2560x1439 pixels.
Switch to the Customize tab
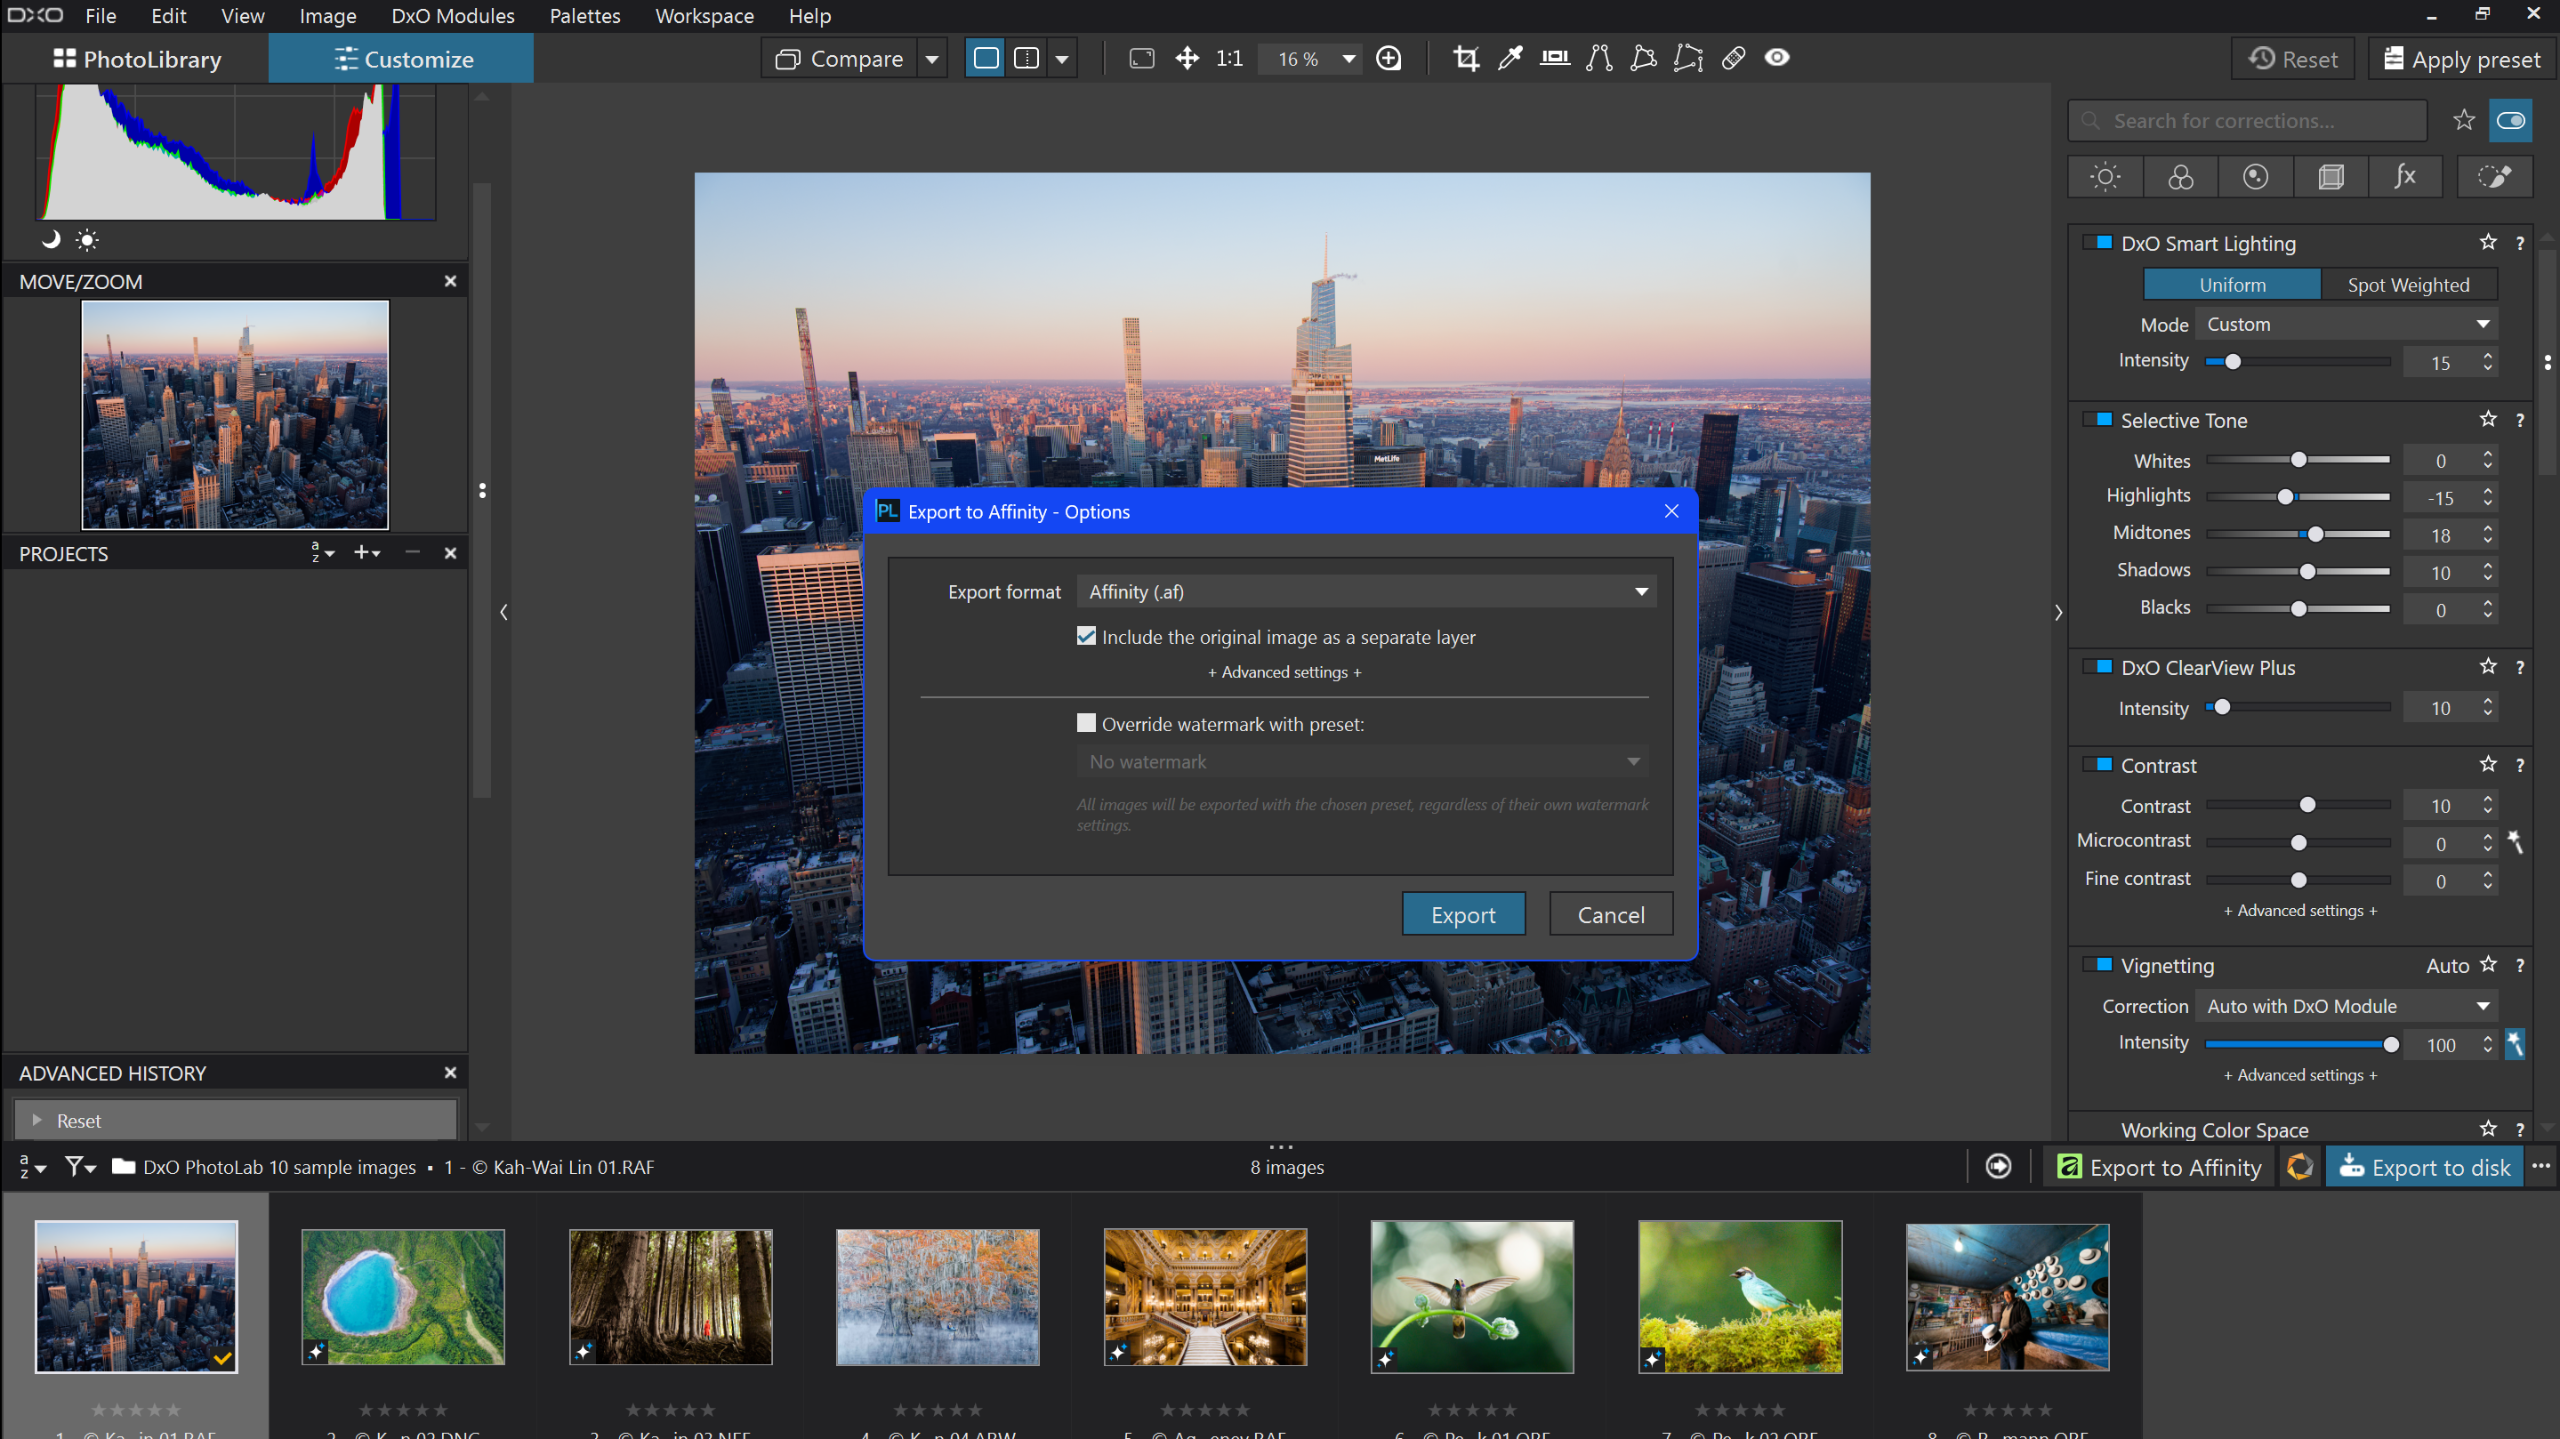pyautogui.click(x=402, y=59)
